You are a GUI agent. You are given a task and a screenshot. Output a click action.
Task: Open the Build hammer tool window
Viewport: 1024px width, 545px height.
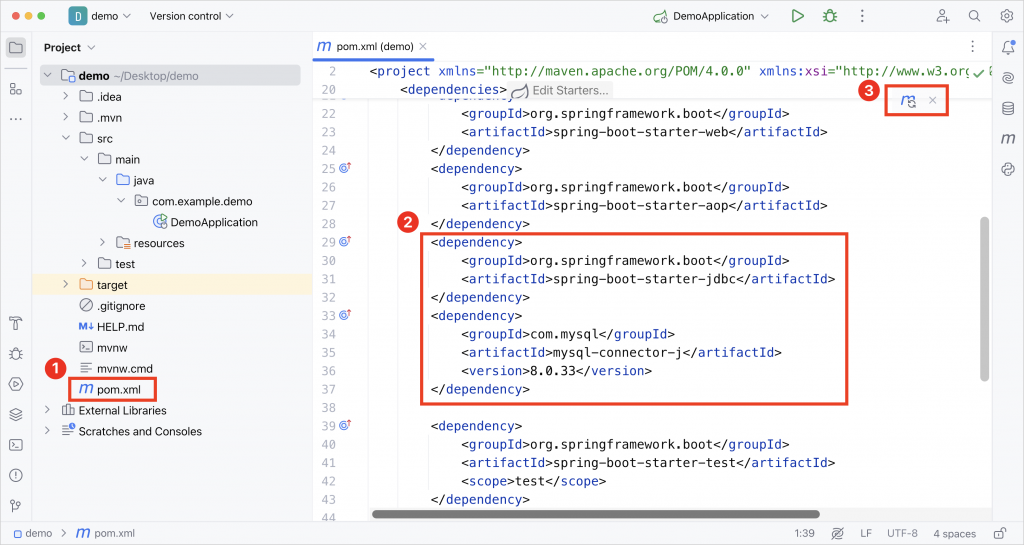pyautogui.click(x=16, y=323)
